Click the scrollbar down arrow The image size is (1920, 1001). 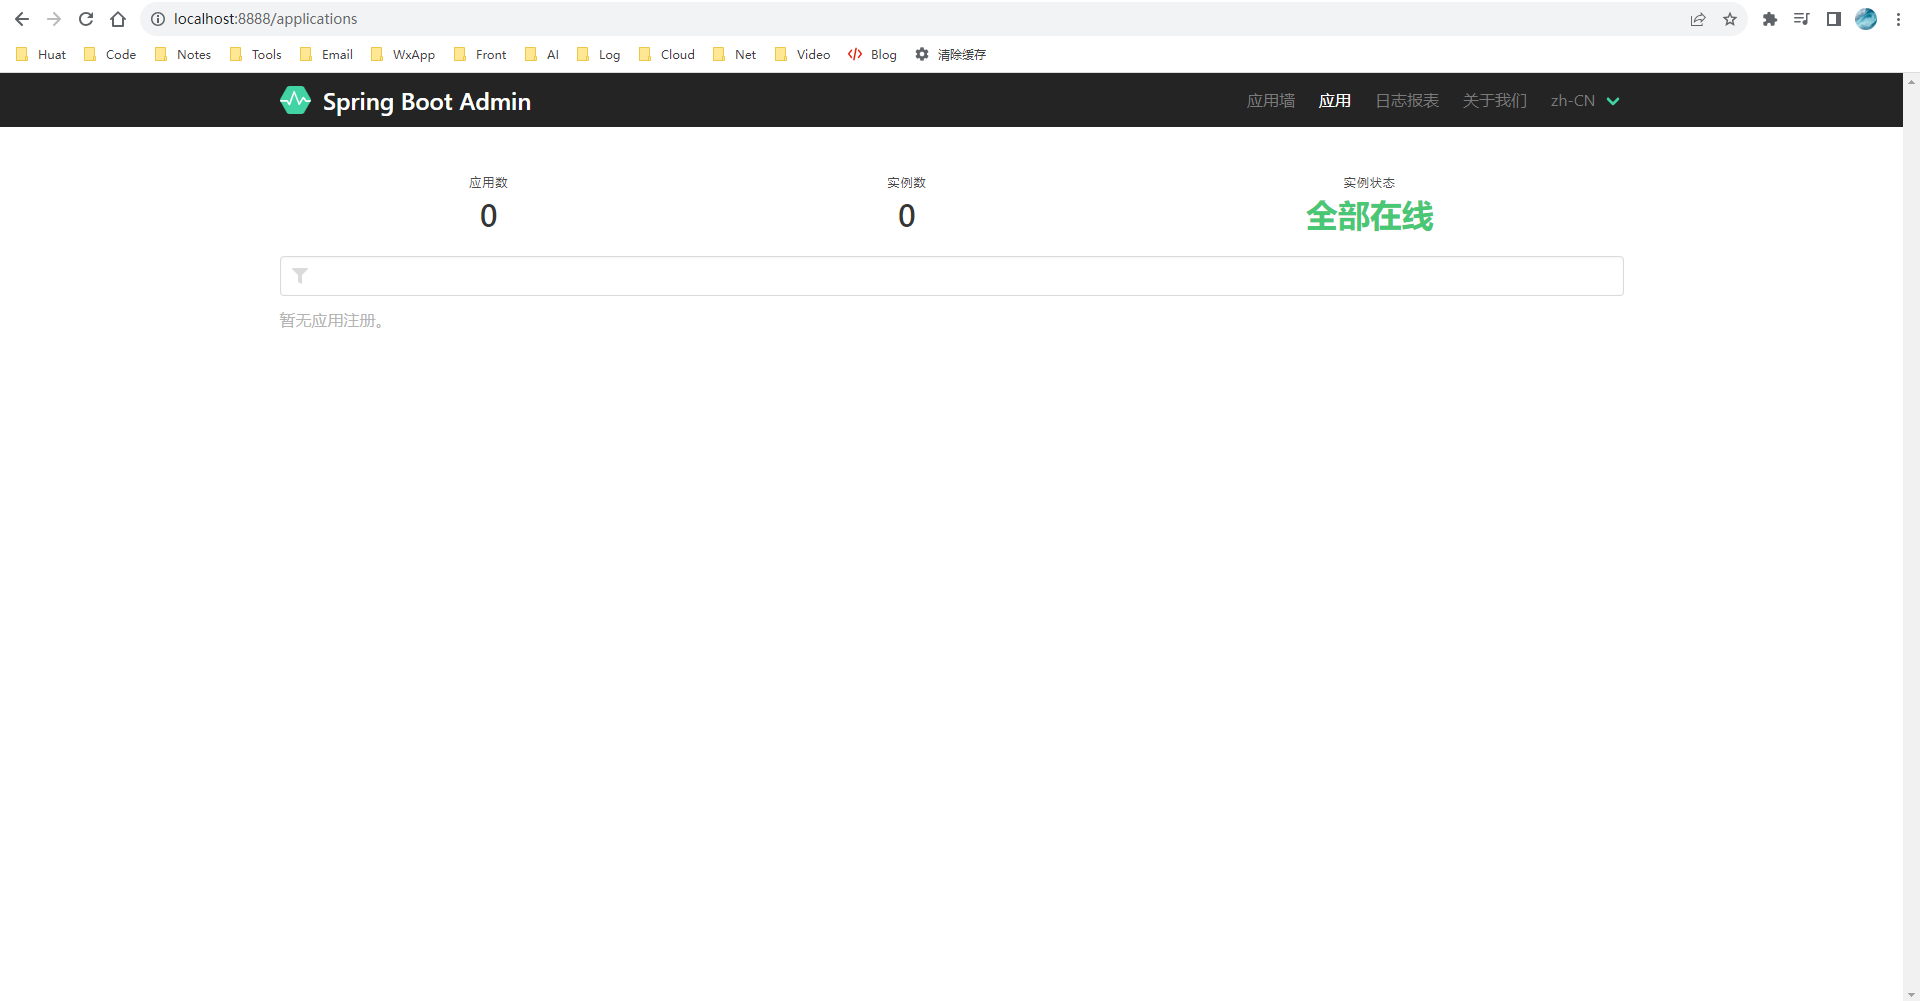coord(1911,994)
